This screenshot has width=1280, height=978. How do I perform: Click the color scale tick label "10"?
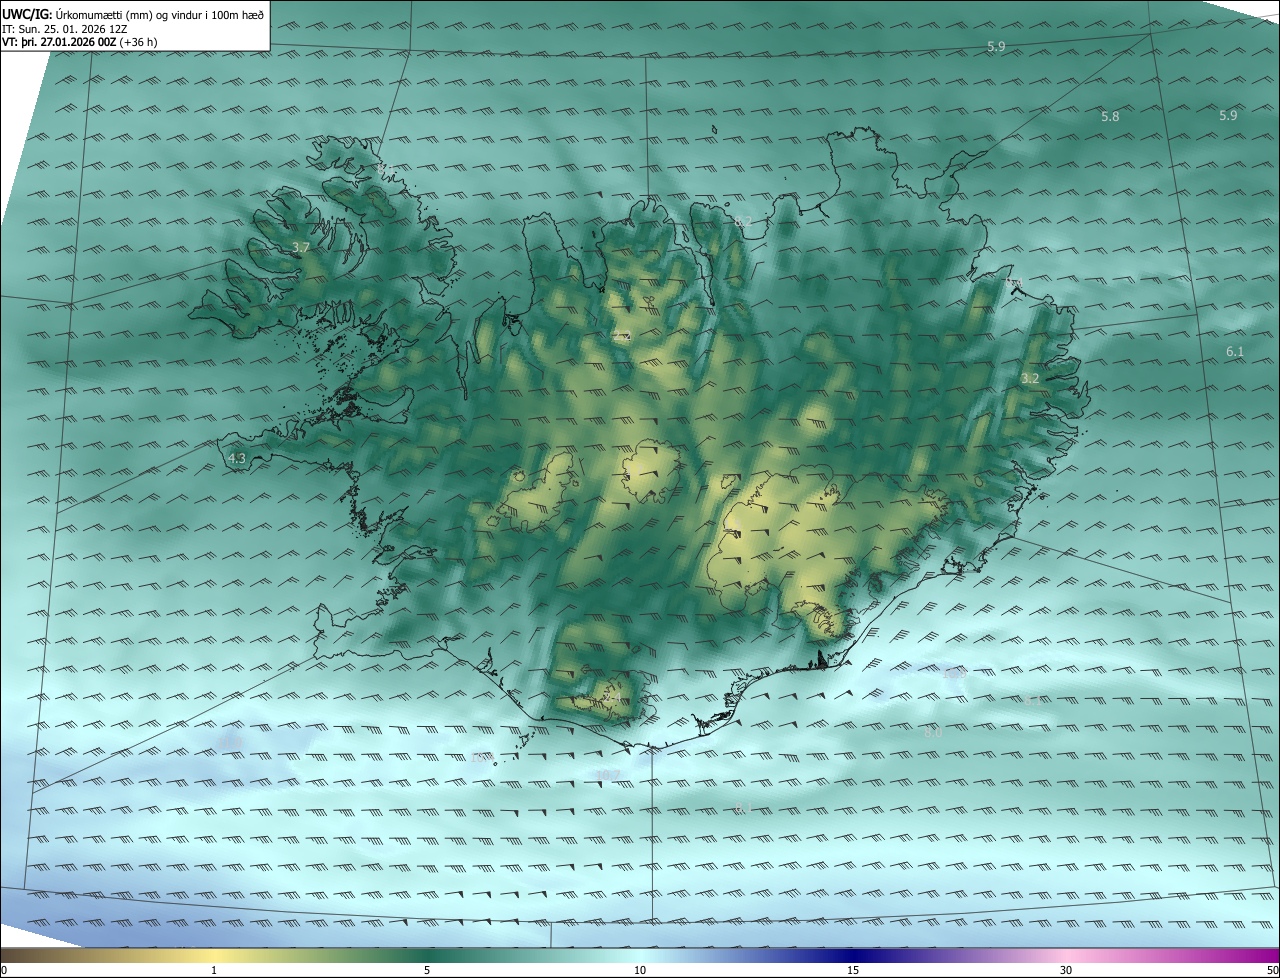pos(640,971)
